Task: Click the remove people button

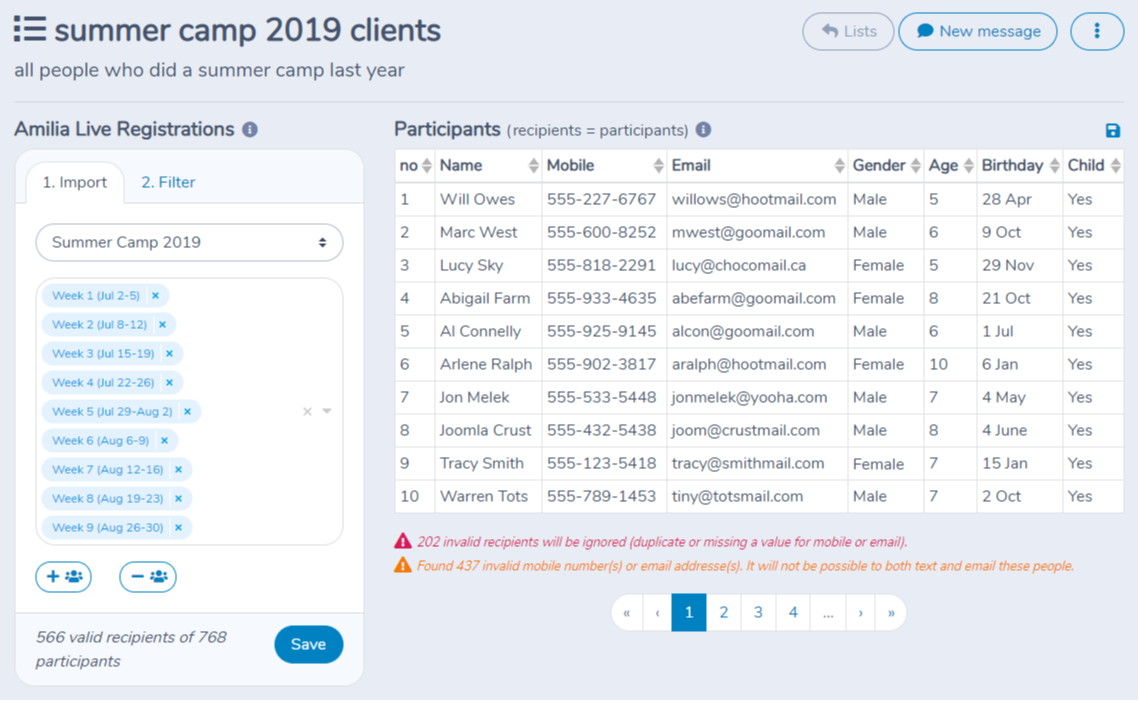Action: coord(148,577)
